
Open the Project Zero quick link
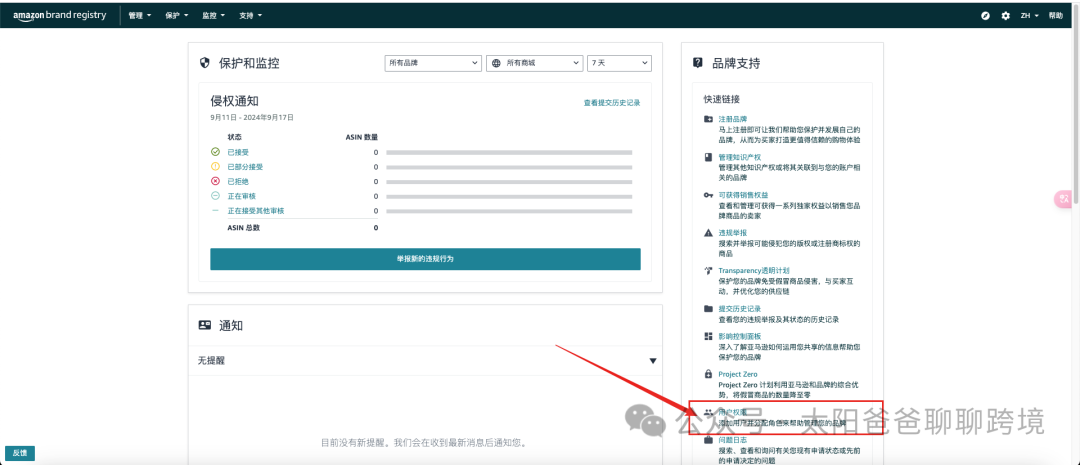738,374
